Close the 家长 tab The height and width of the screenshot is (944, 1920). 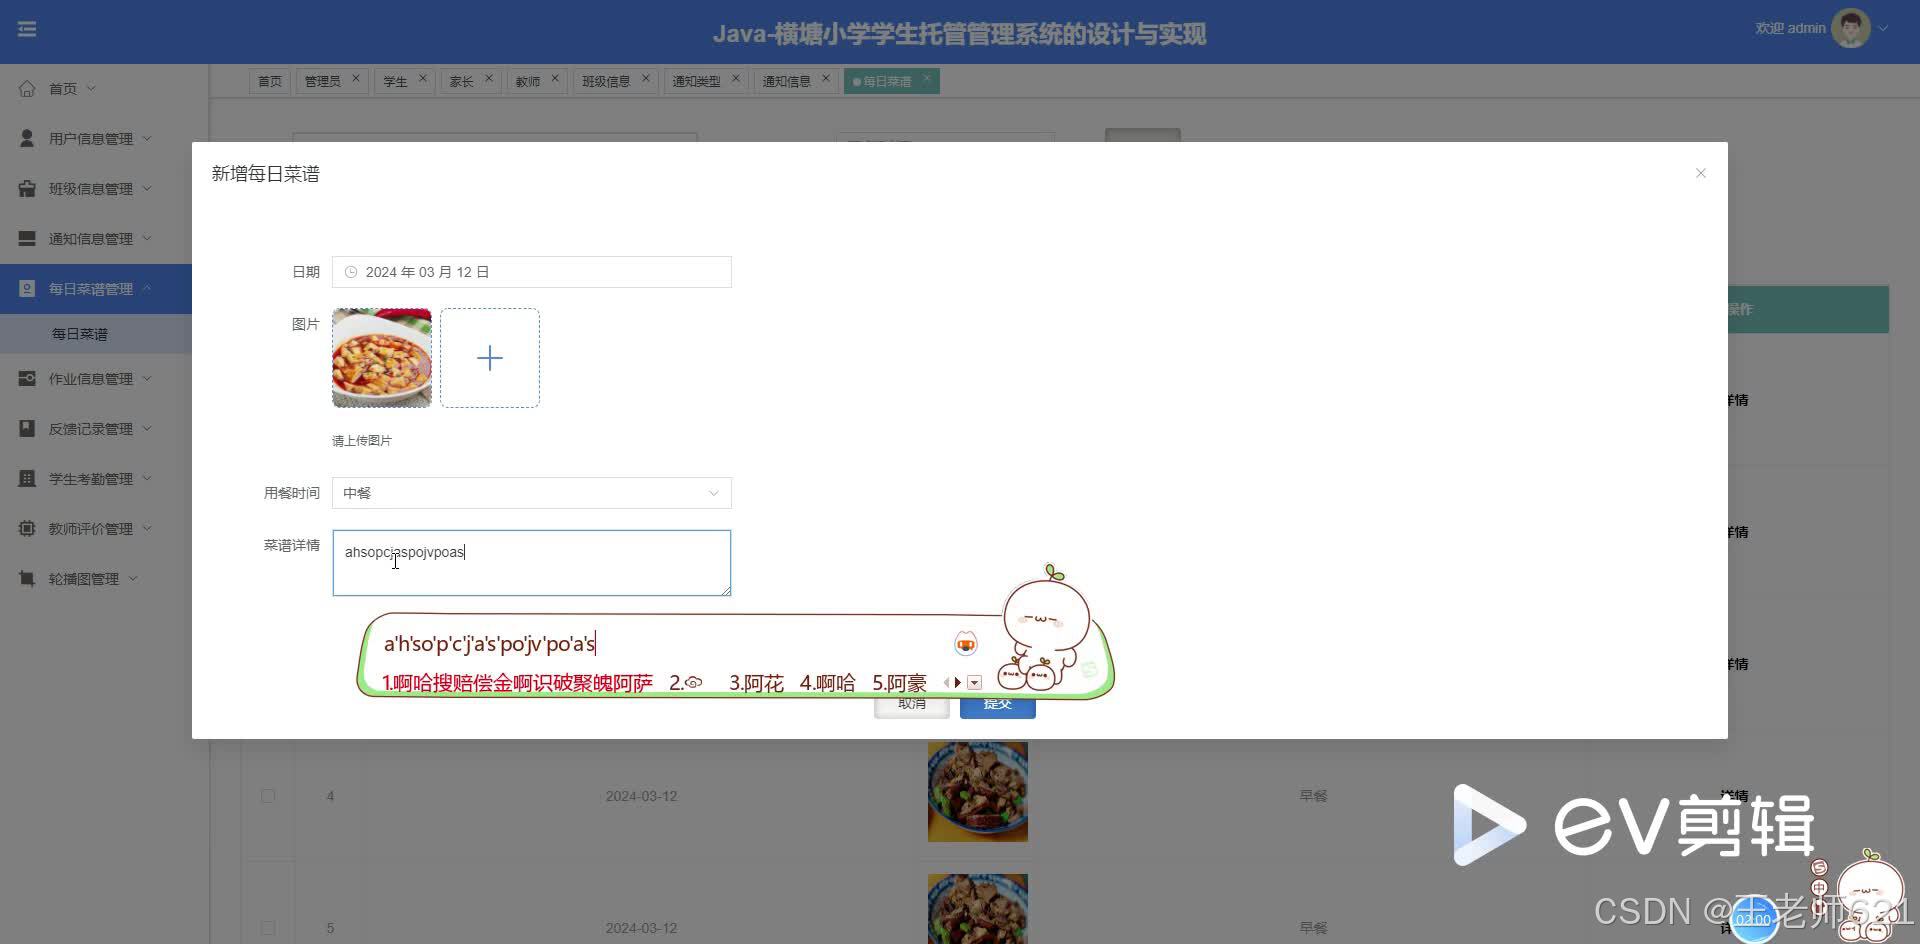(x=489, y=78)
